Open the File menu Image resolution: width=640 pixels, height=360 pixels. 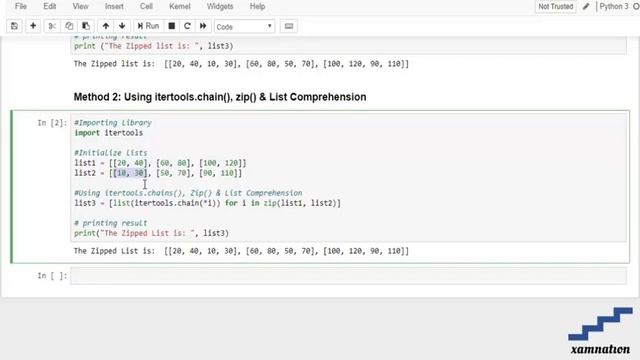coord(21,7)
